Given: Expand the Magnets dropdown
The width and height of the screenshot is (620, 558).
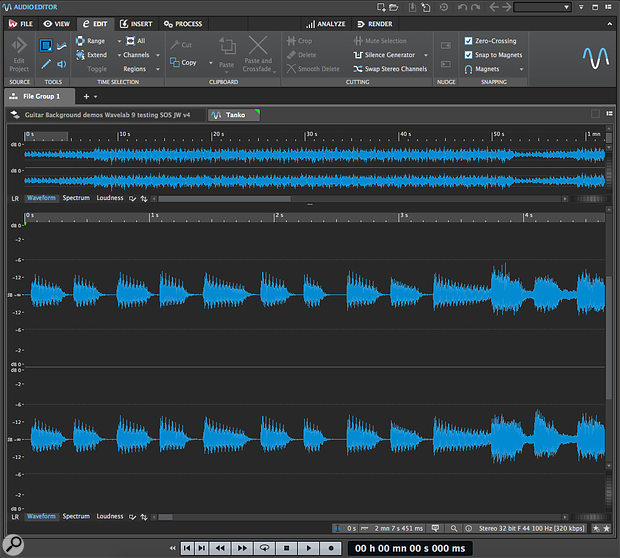Looking at the screenshot, I should (x=522, y=69).
